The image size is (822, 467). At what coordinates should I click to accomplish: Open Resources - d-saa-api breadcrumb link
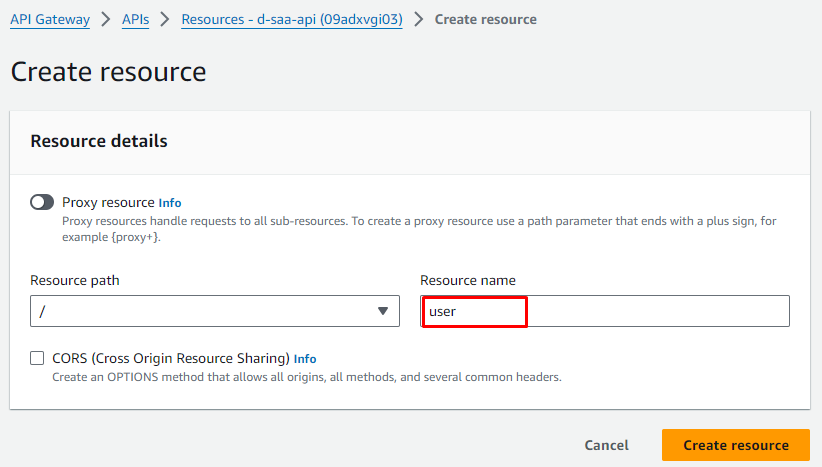tap(291, 19)
